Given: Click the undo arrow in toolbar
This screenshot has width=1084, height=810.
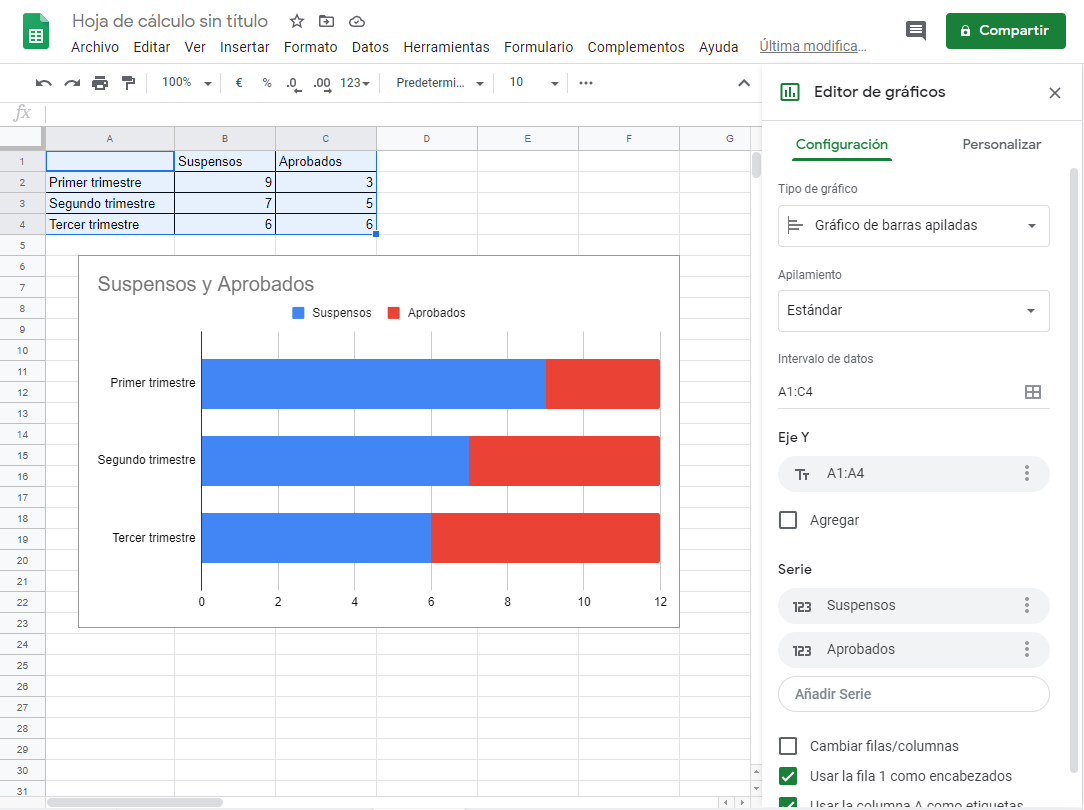Looking at the screenshot, I should (x=44, y=83).
